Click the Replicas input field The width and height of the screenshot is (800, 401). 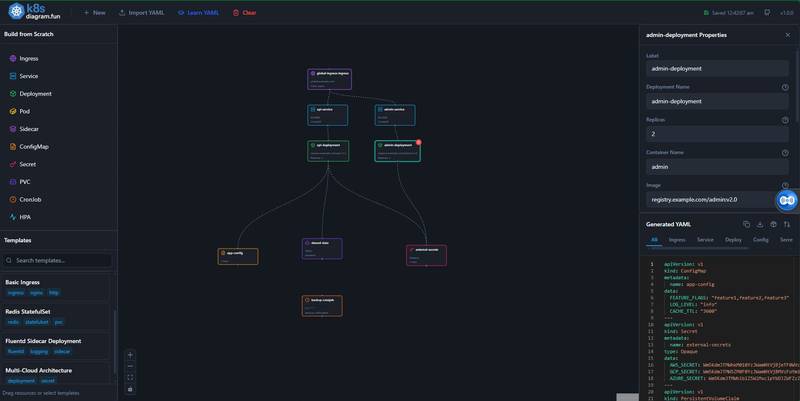coord(717,134)
